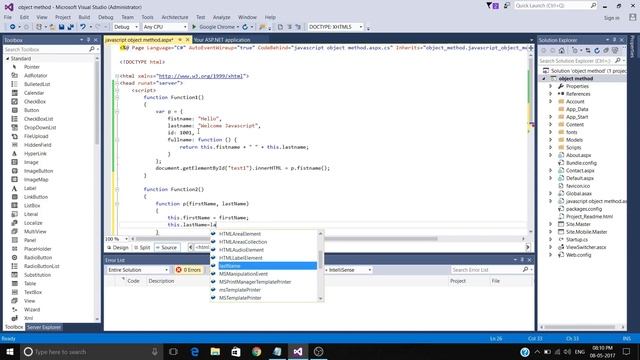Click the Search Toolbox input field
The image size is (640, 360).
point(50,49)
